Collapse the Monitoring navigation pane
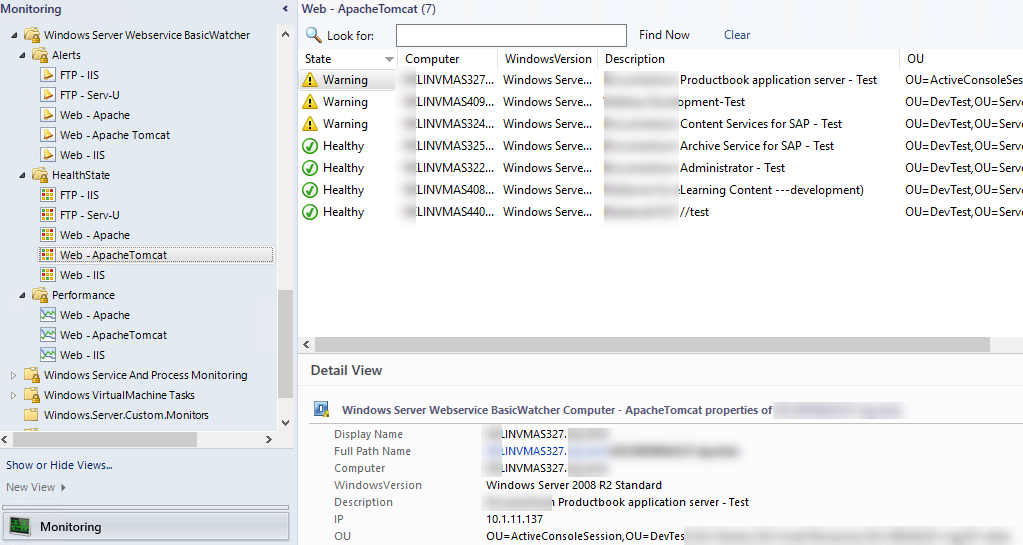This screenshot has width=1023, height=545. pos(285,8)
